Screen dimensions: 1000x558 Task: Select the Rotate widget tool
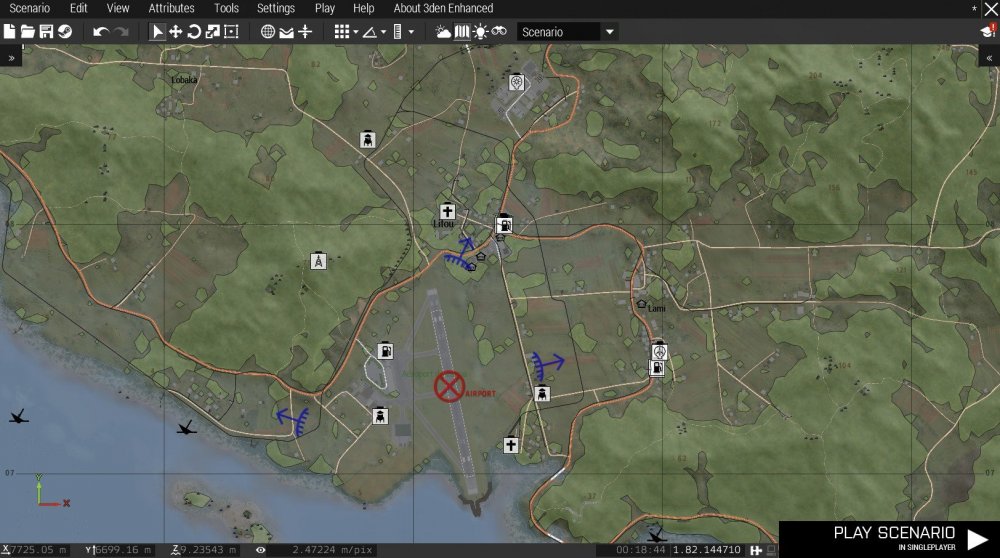[x=194, y=32]
